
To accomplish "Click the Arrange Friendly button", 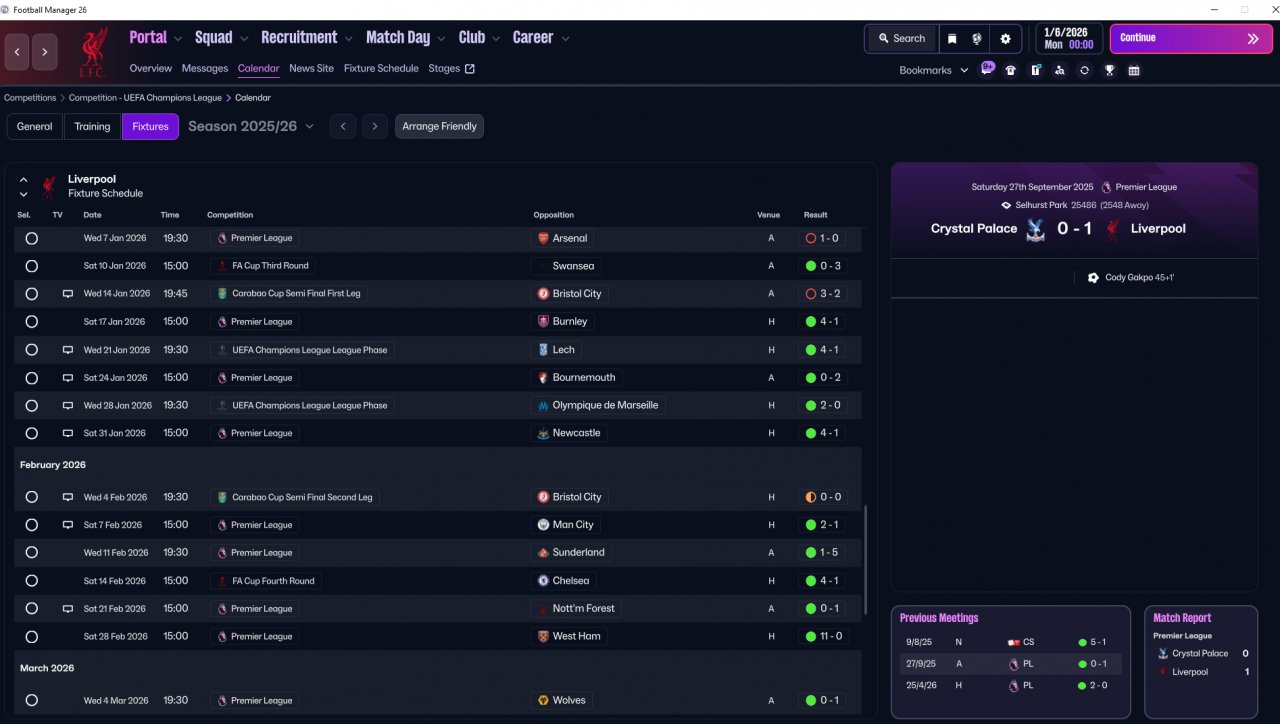I will [440, 127].
